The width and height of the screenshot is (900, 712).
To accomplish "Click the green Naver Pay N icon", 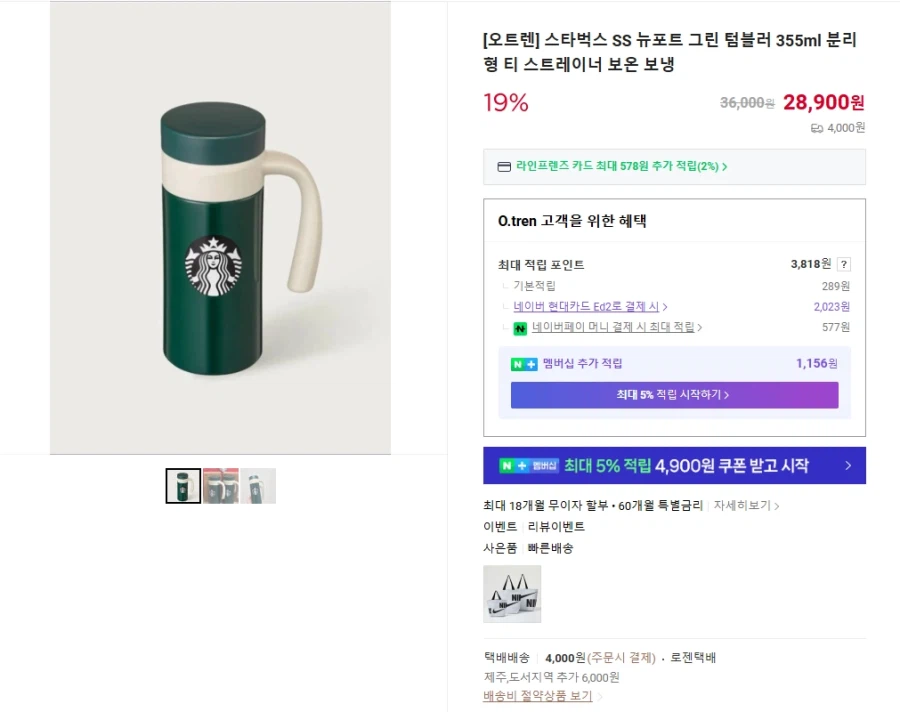I will tap(520, 327).
